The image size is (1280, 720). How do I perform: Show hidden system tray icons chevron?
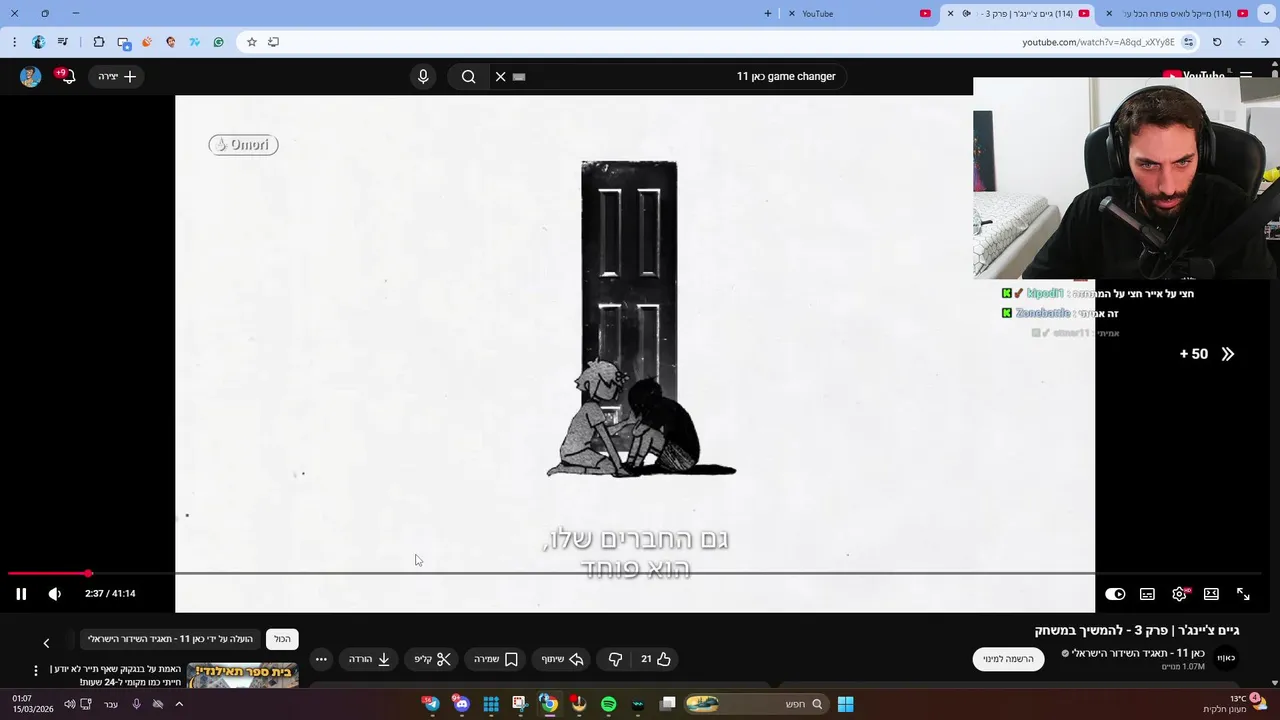coord(179,704)
